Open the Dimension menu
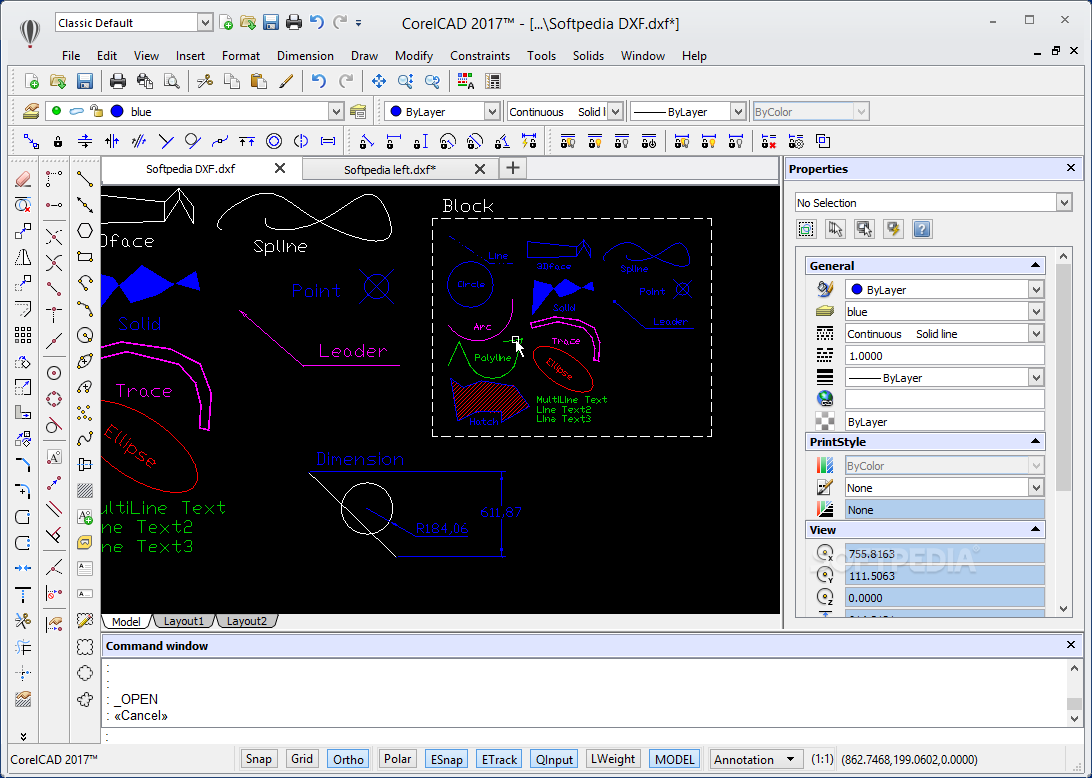 [305, 56]
